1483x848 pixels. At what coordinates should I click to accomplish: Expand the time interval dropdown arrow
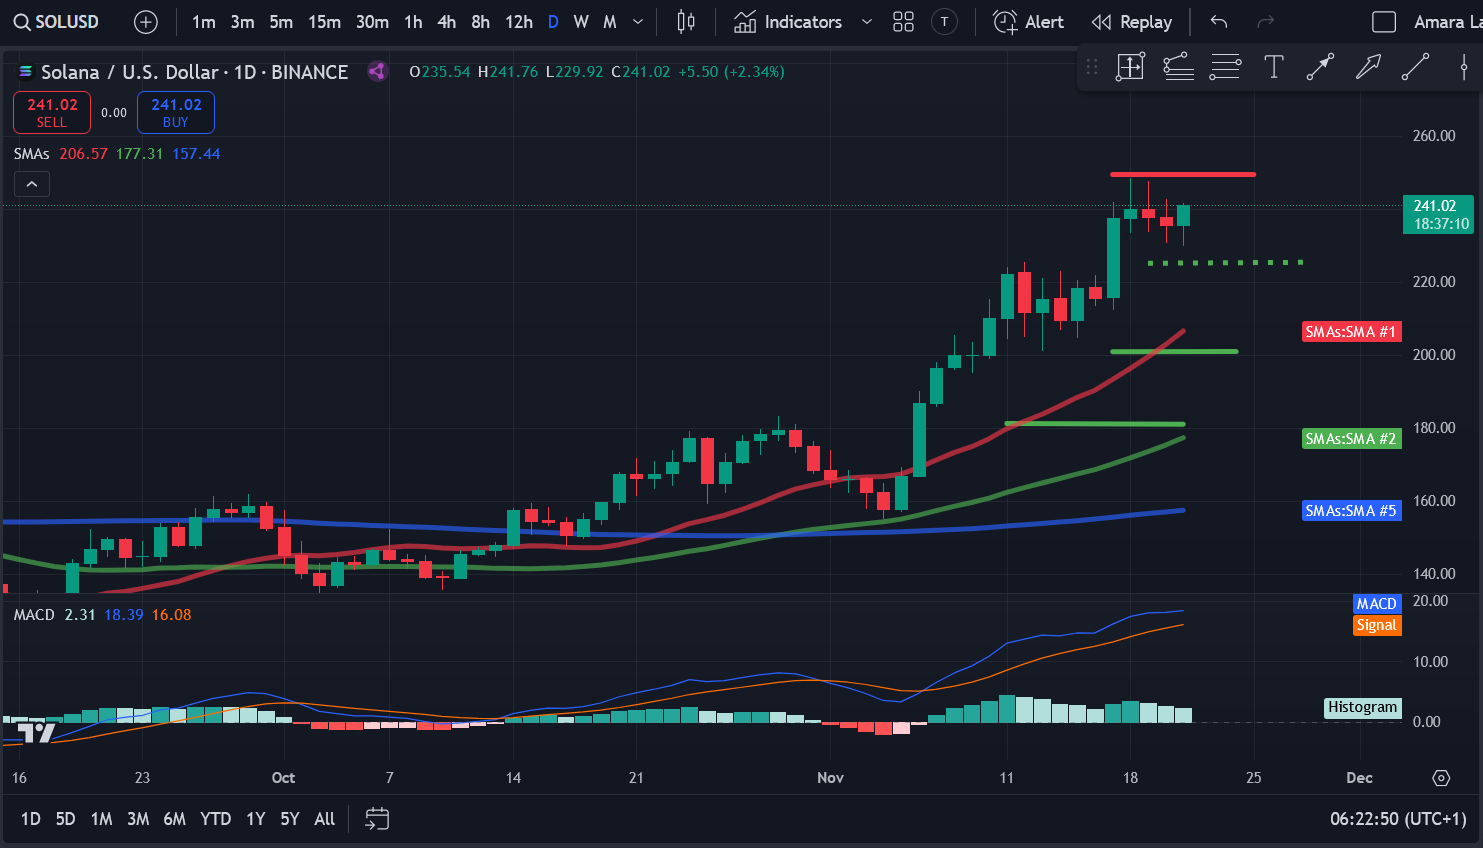(x=638, y=22)
